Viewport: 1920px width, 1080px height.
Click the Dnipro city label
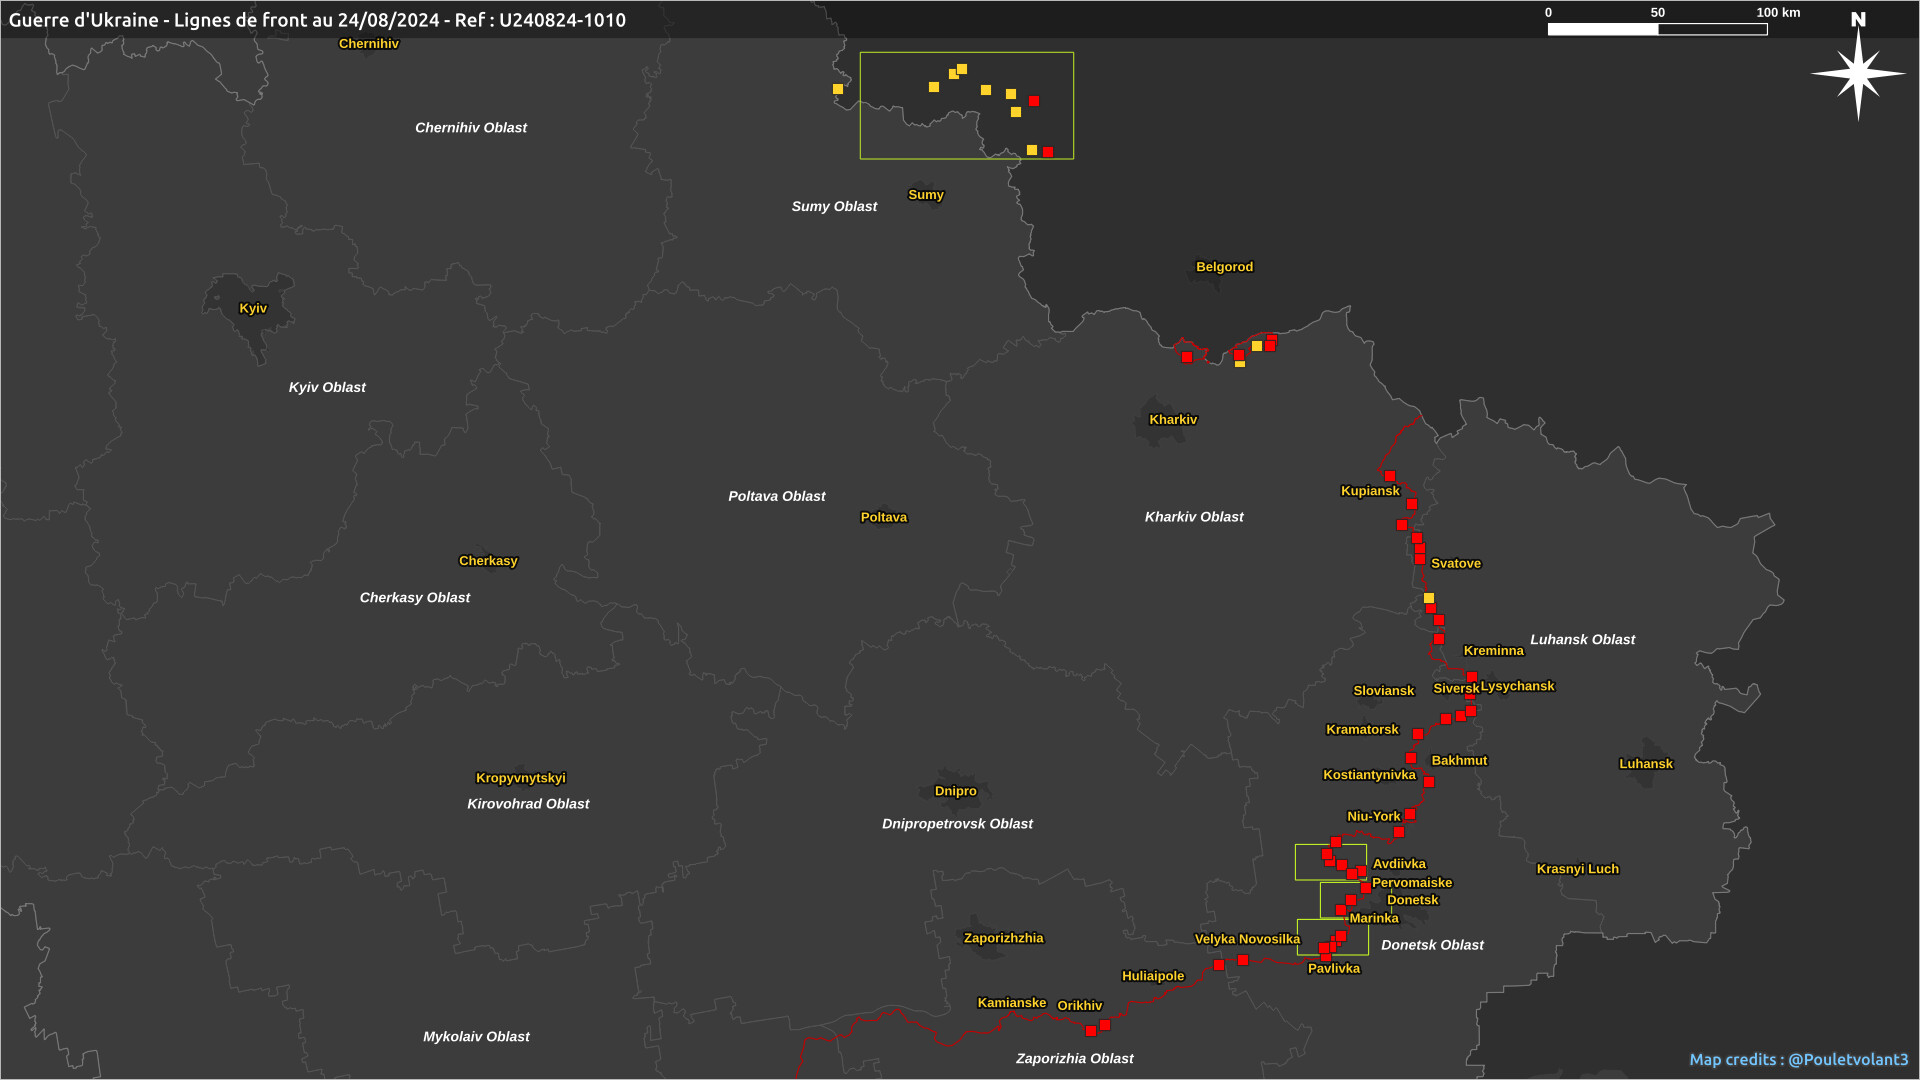[x=955, y=791]
